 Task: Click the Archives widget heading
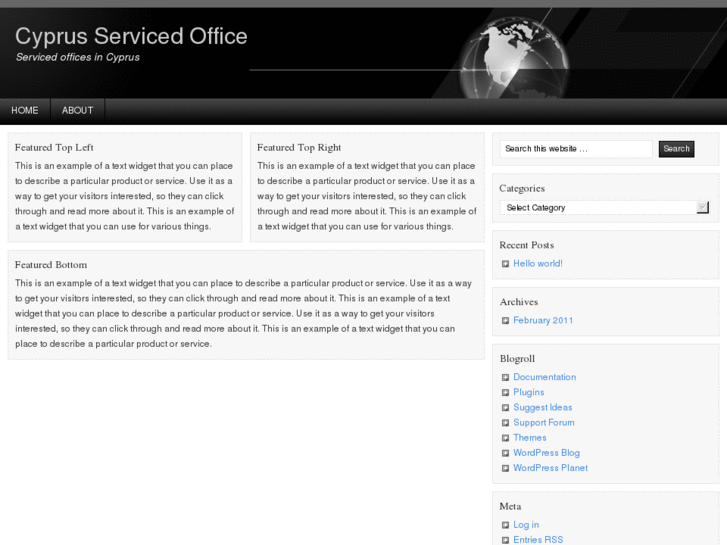(519, 302)
